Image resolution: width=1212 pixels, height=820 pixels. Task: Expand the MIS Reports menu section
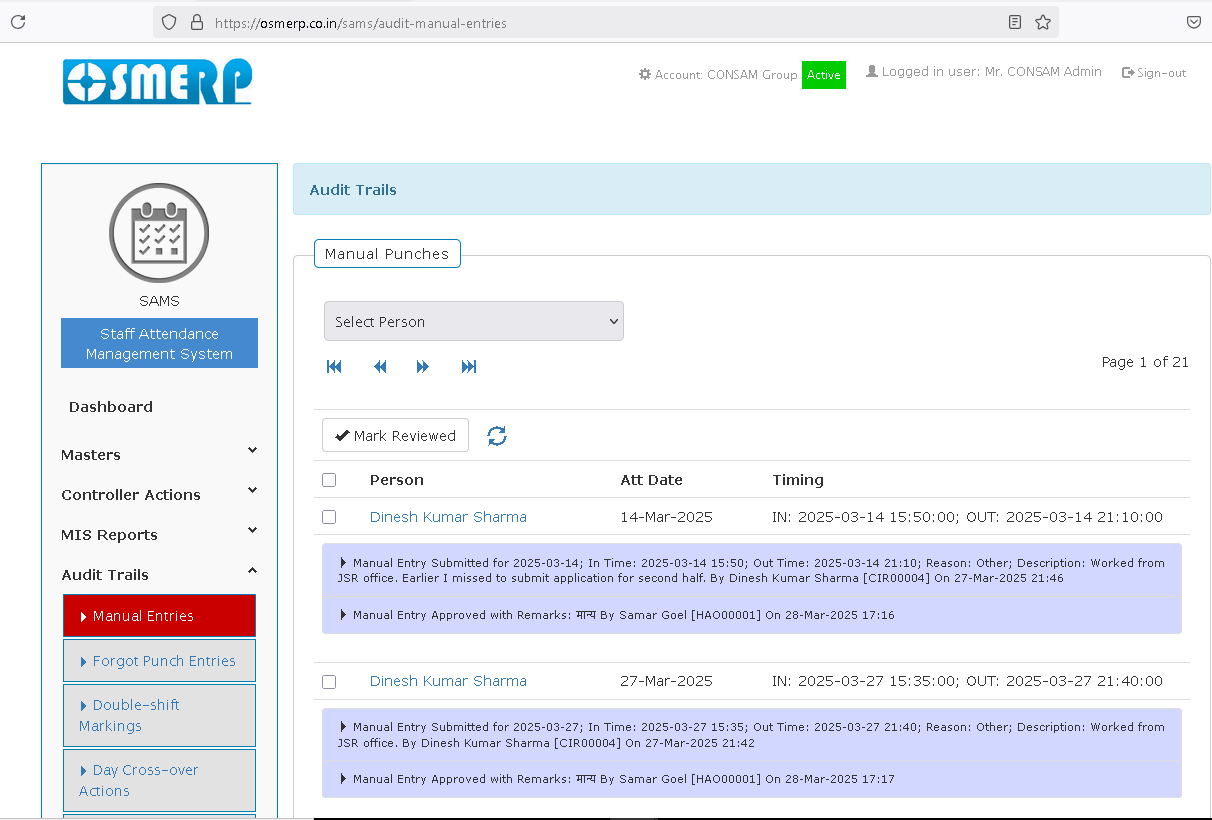pos(159,535)
